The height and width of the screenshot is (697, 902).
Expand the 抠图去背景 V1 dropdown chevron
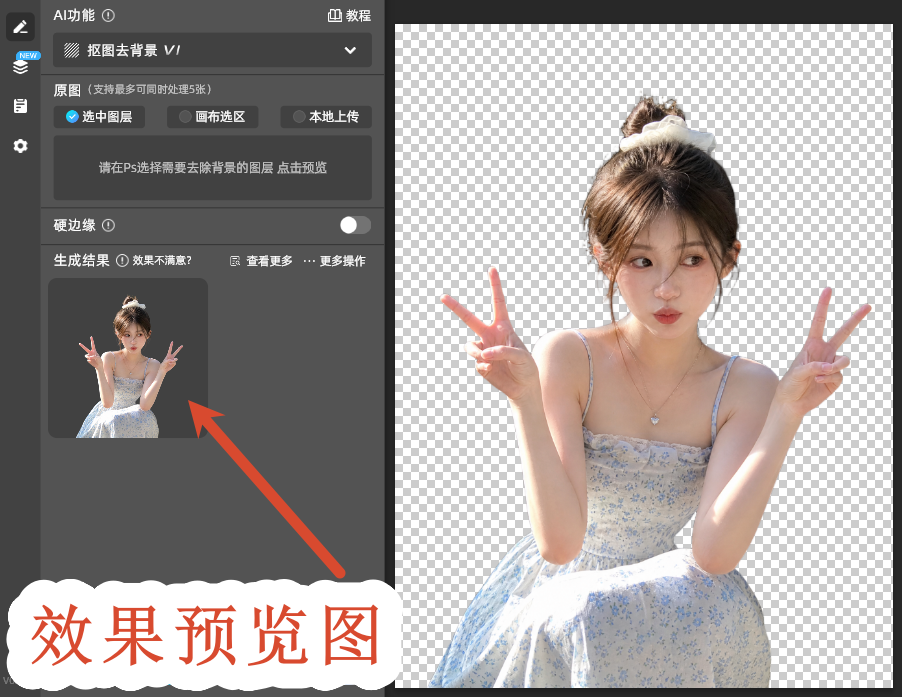[350, 51]
